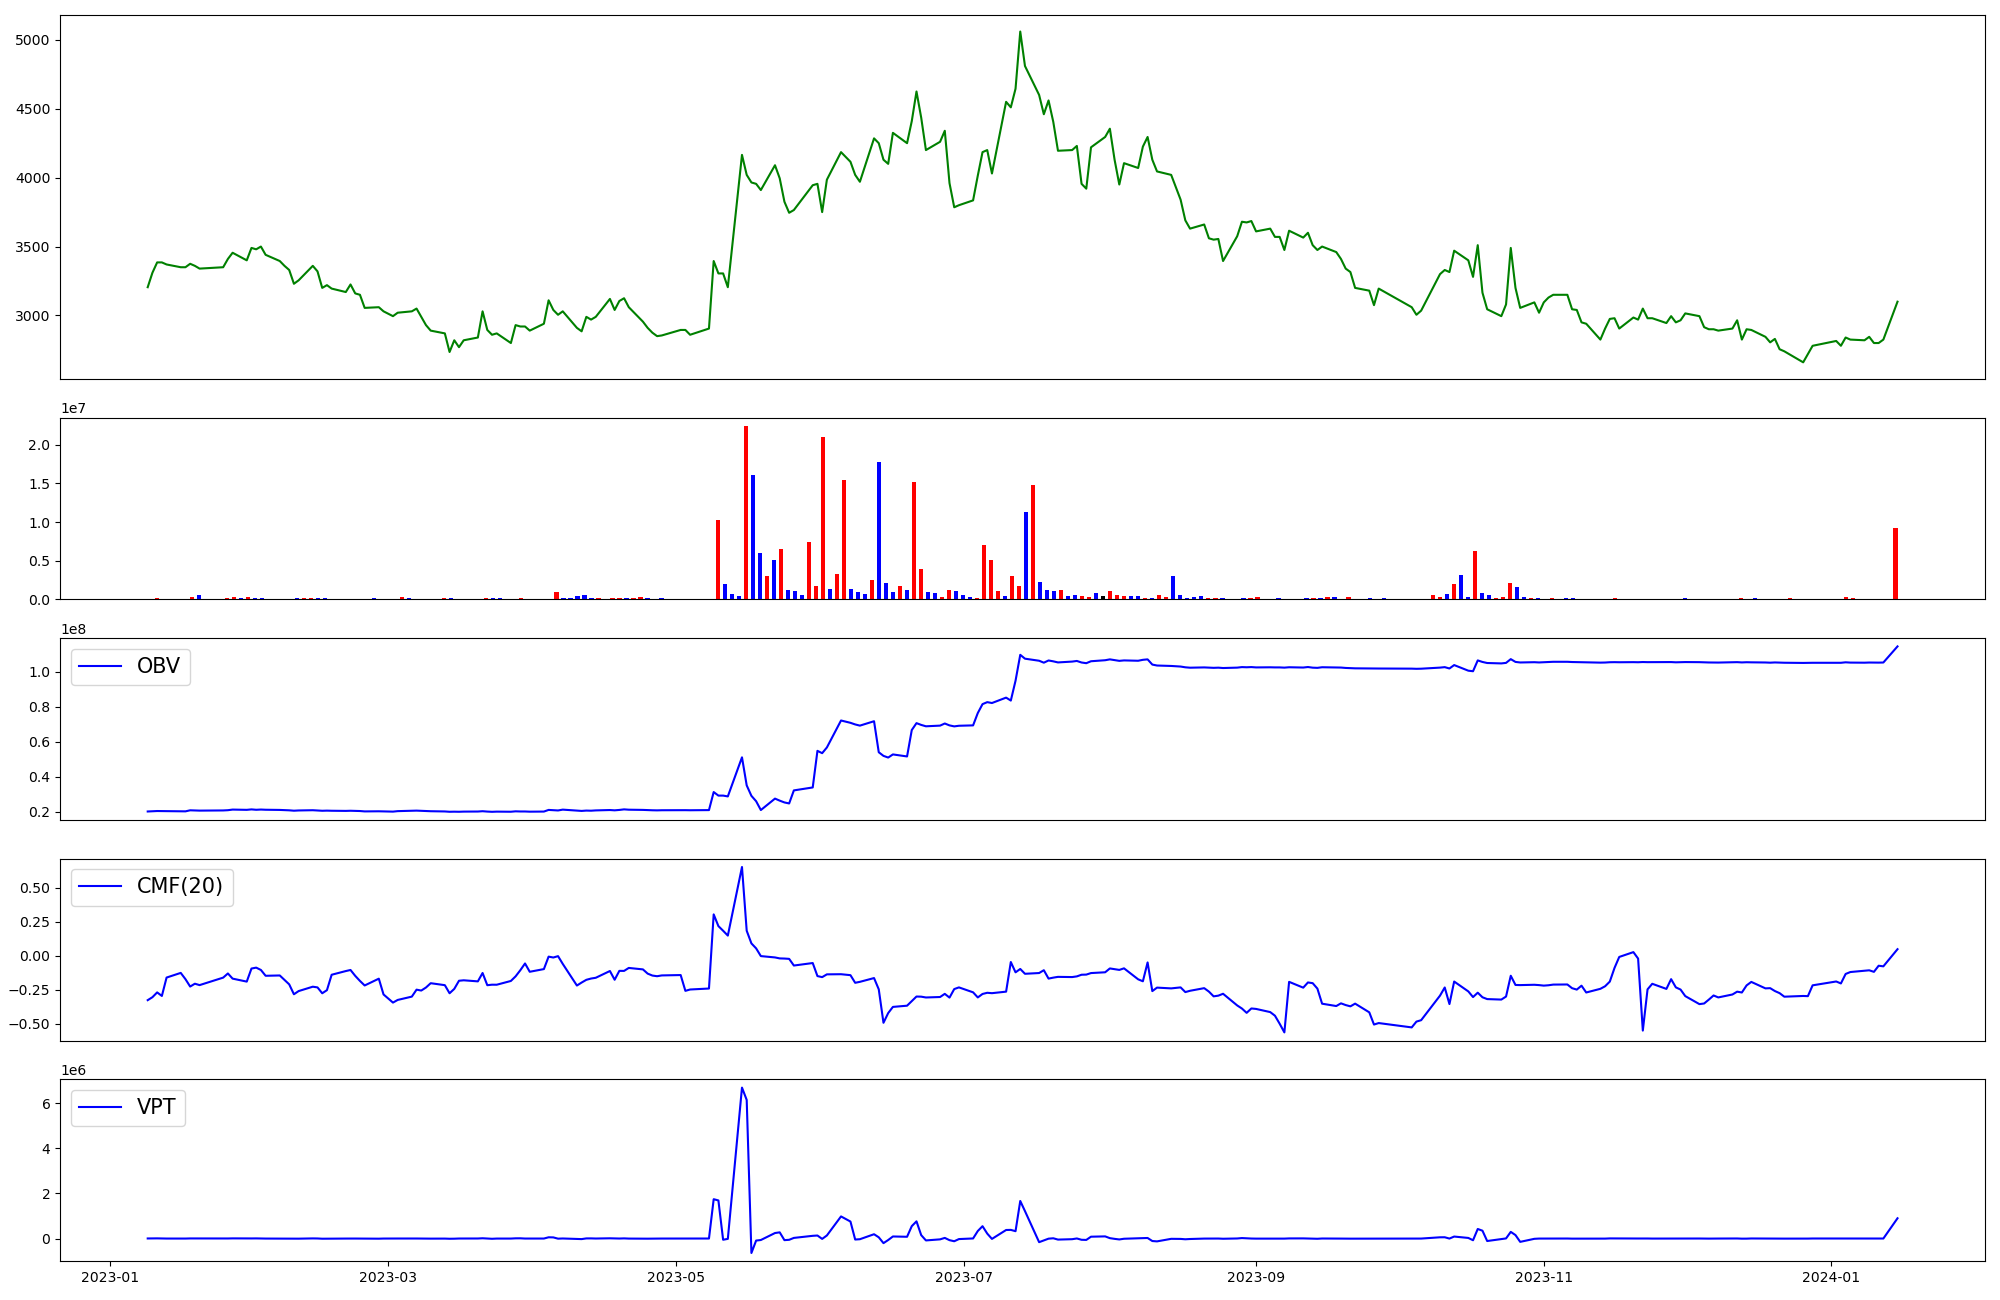Click the 3000 price axis tick label
The height and width of the screenshot is (1300, 2000).
click(x=32, y=317)
